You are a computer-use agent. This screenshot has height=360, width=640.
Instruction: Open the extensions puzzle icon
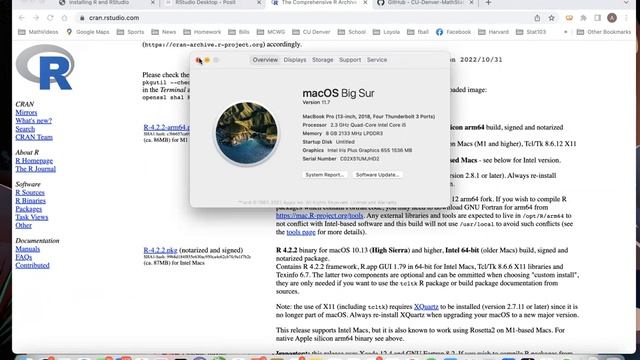tap(583, 18)
